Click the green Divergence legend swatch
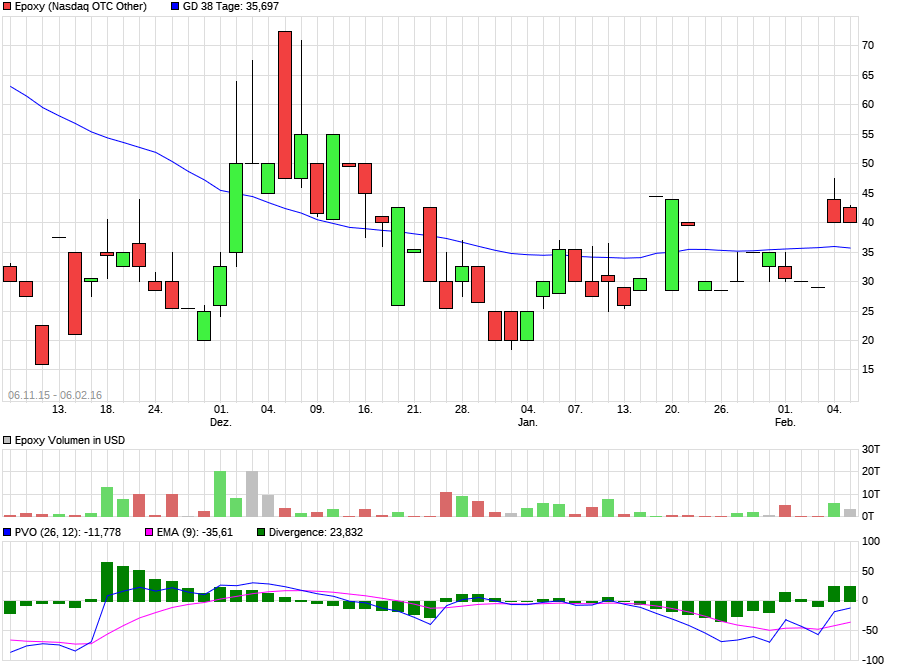 click(261, 532)
